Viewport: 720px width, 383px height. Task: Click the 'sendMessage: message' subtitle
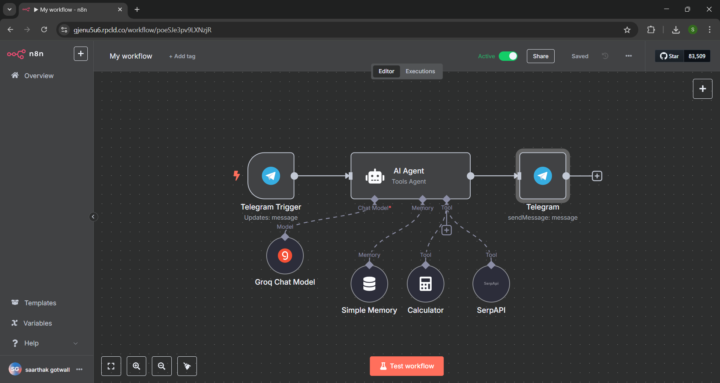point(543,217)
